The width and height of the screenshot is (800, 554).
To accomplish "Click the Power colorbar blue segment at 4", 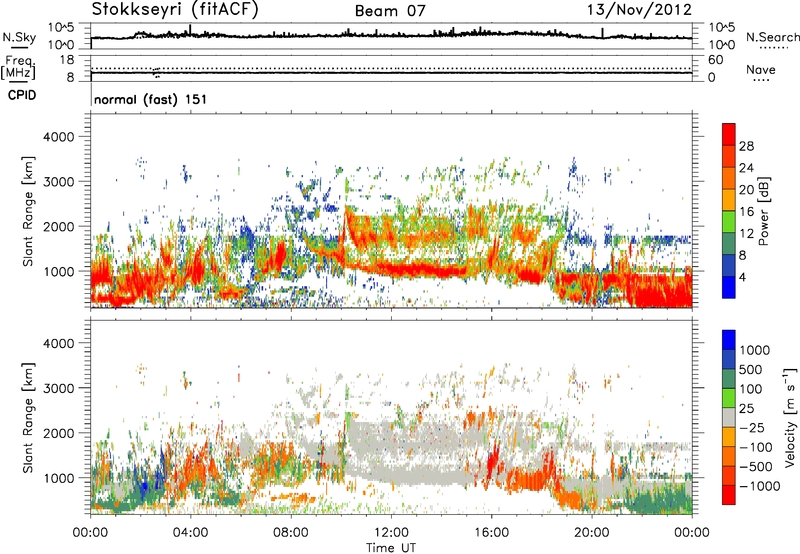I will (x=729, y=287).
